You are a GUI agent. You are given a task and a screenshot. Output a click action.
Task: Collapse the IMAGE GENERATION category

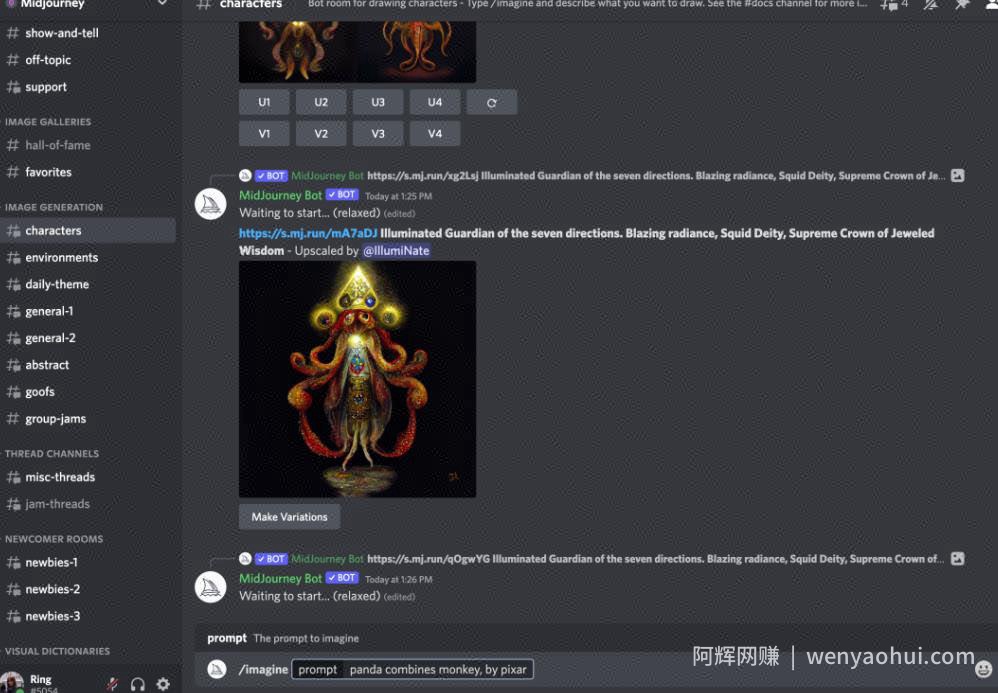[53, 207]
